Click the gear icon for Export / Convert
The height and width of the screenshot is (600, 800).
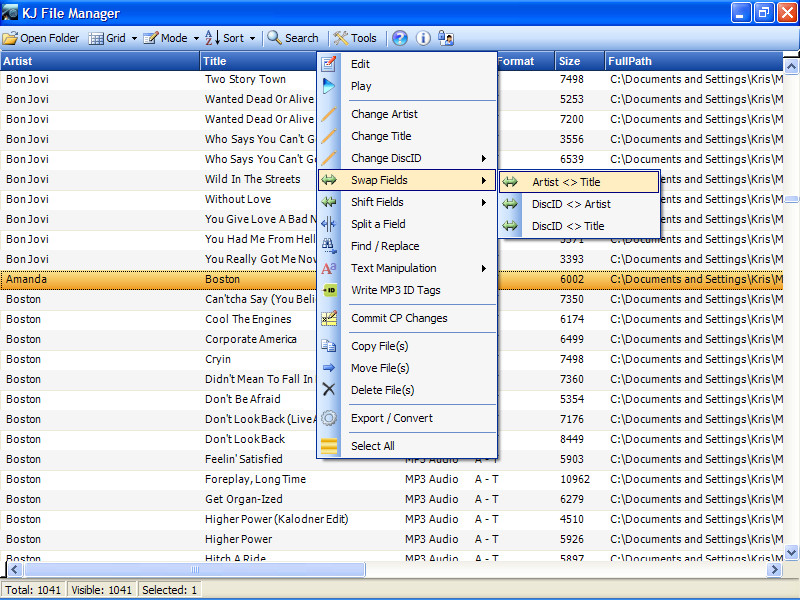point(329,418)
